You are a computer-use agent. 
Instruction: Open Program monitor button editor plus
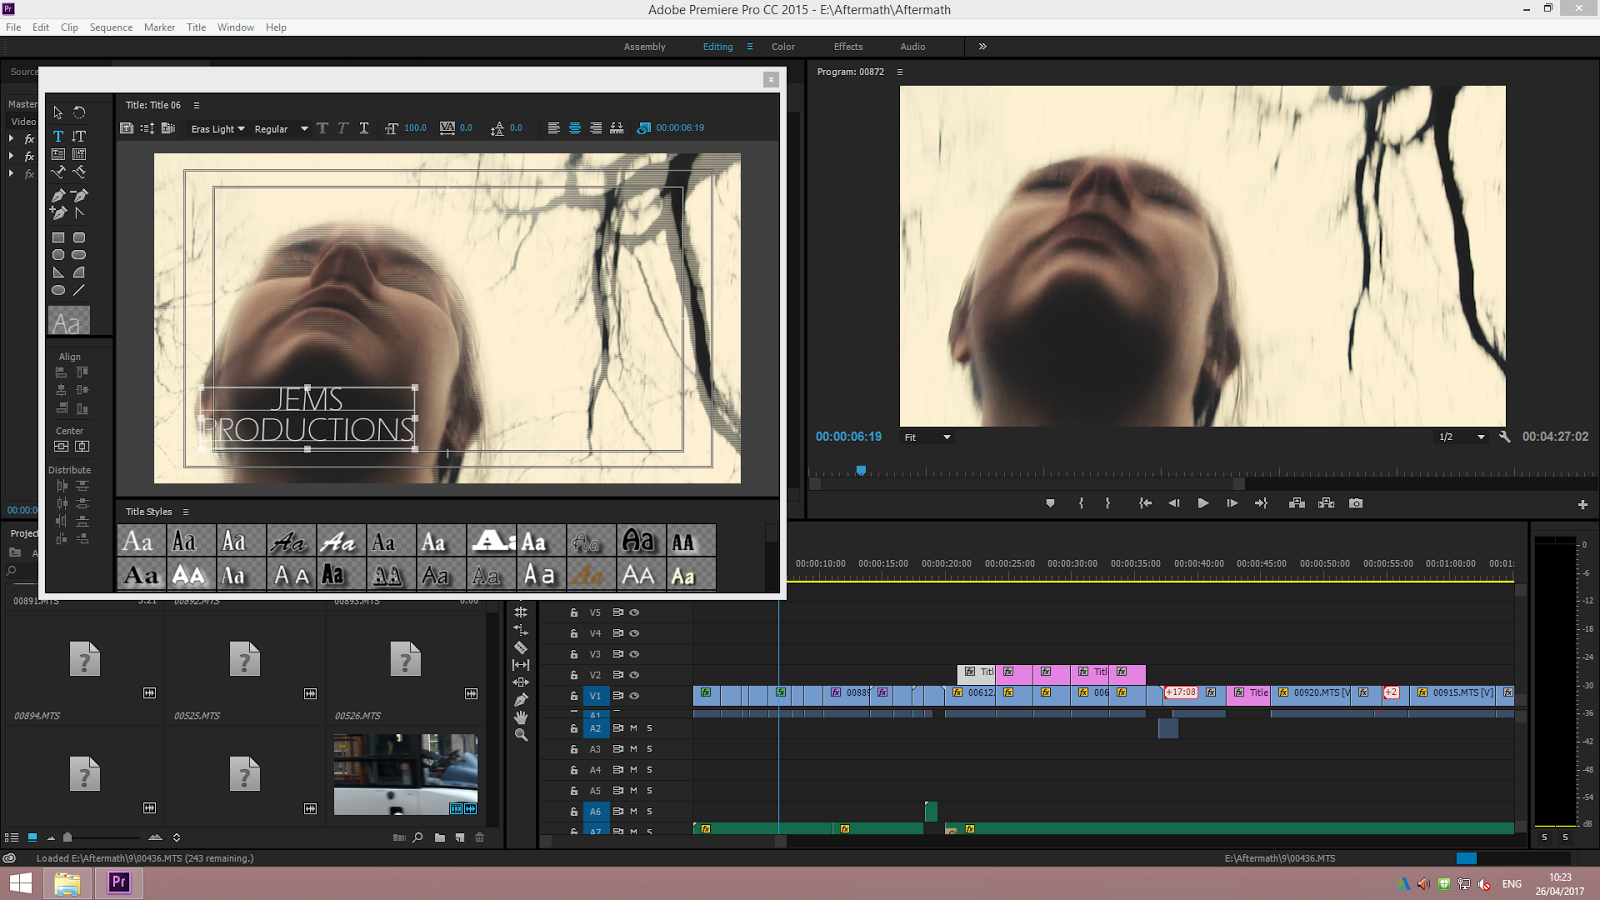[x=1582, y=504]
